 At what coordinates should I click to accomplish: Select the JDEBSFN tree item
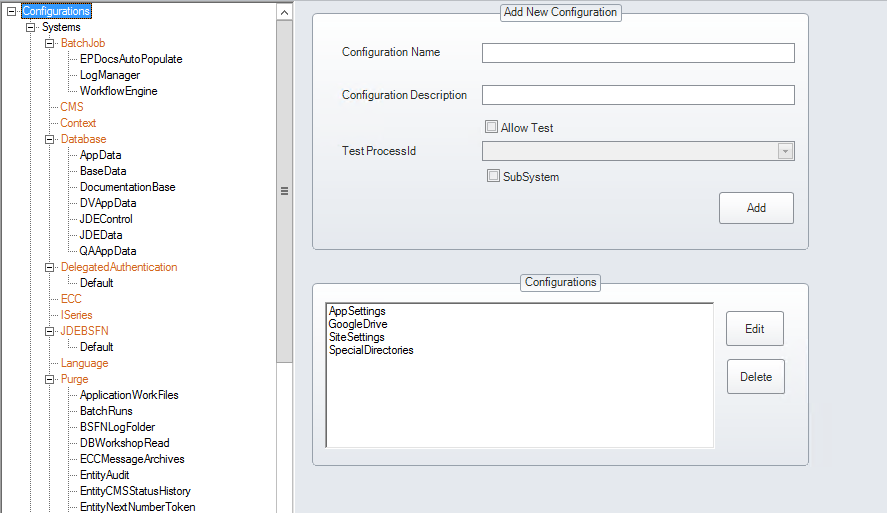tap(84, 331)
